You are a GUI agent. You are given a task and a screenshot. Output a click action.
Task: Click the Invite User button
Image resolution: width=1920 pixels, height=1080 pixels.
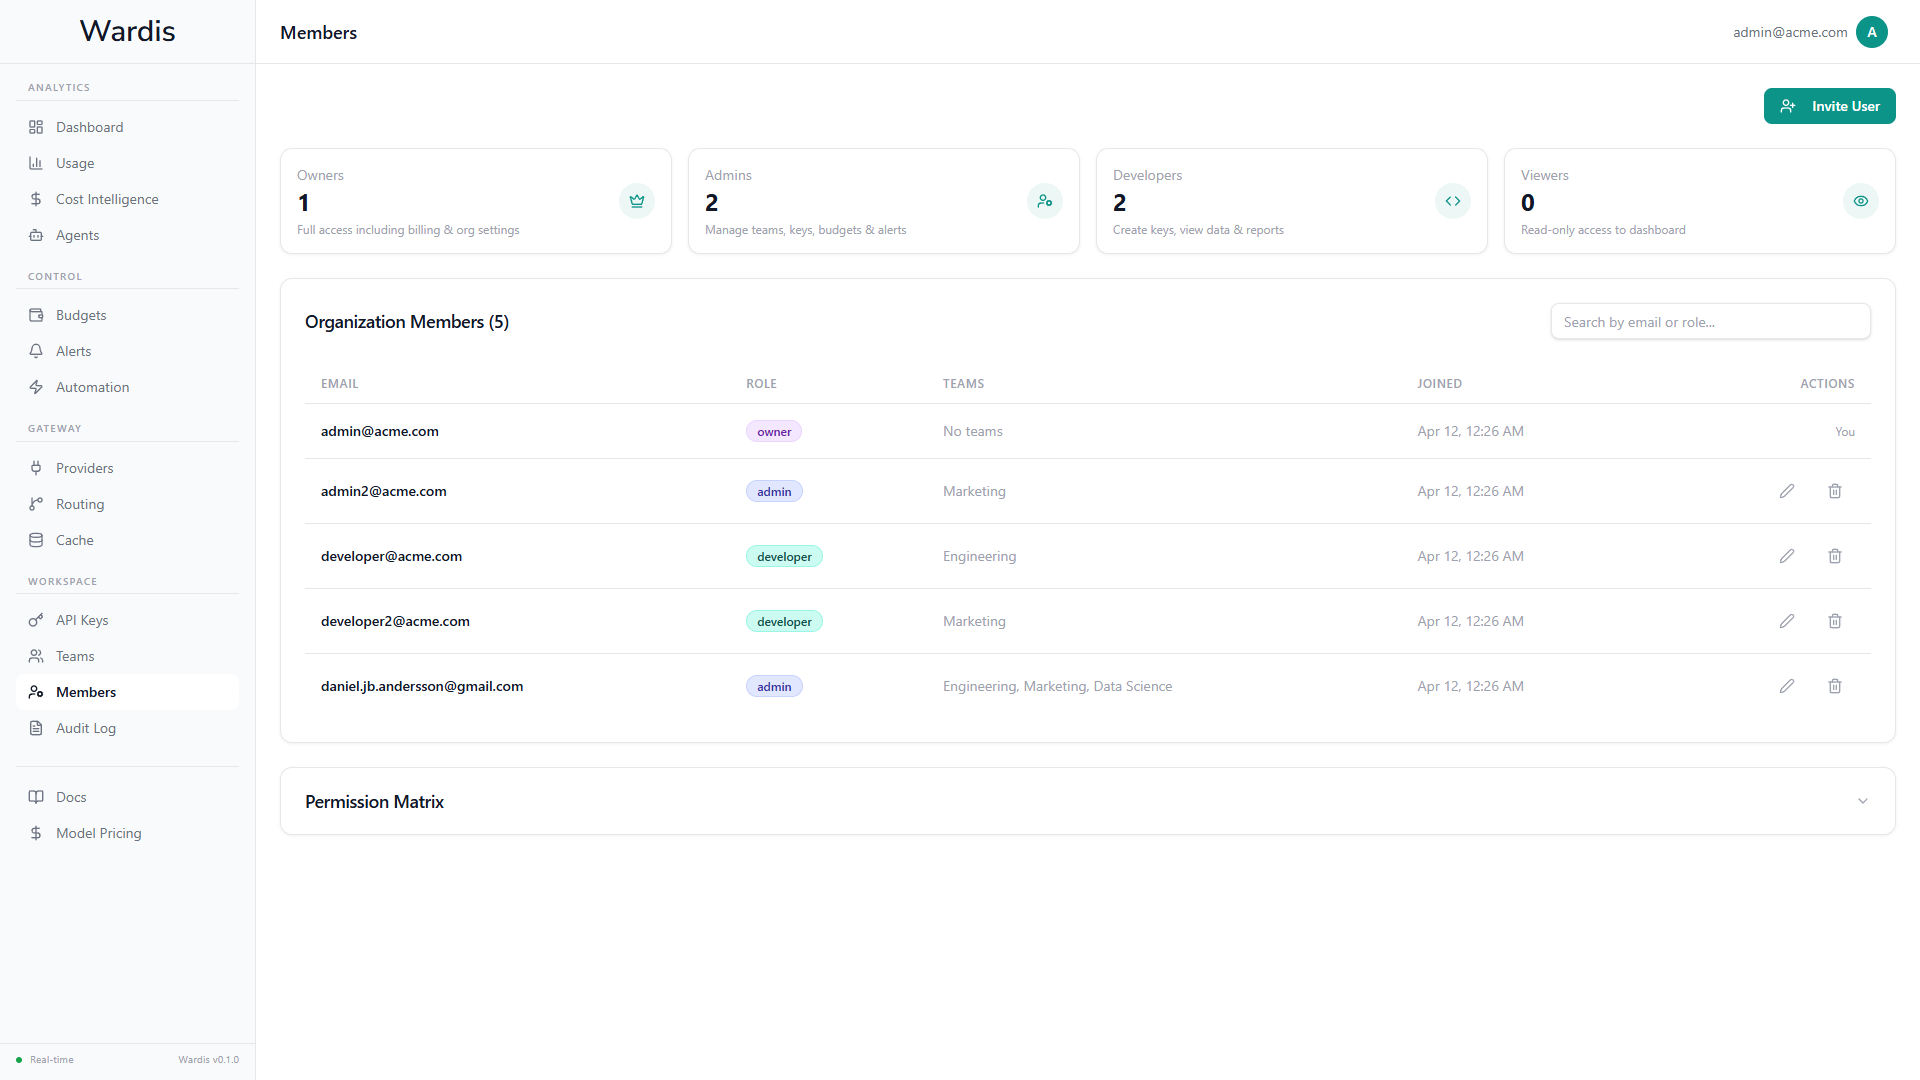1829,106
